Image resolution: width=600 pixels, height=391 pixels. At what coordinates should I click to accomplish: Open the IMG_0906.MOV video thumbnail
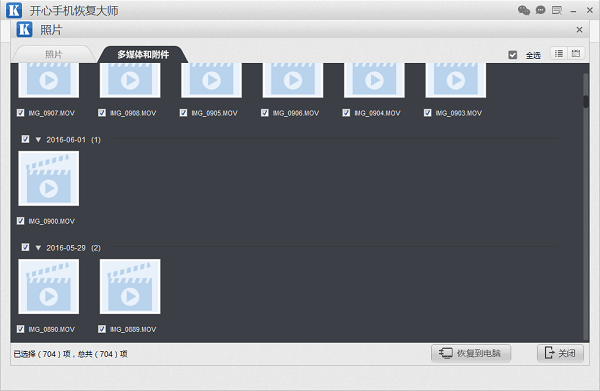click(x=293, y=80)
